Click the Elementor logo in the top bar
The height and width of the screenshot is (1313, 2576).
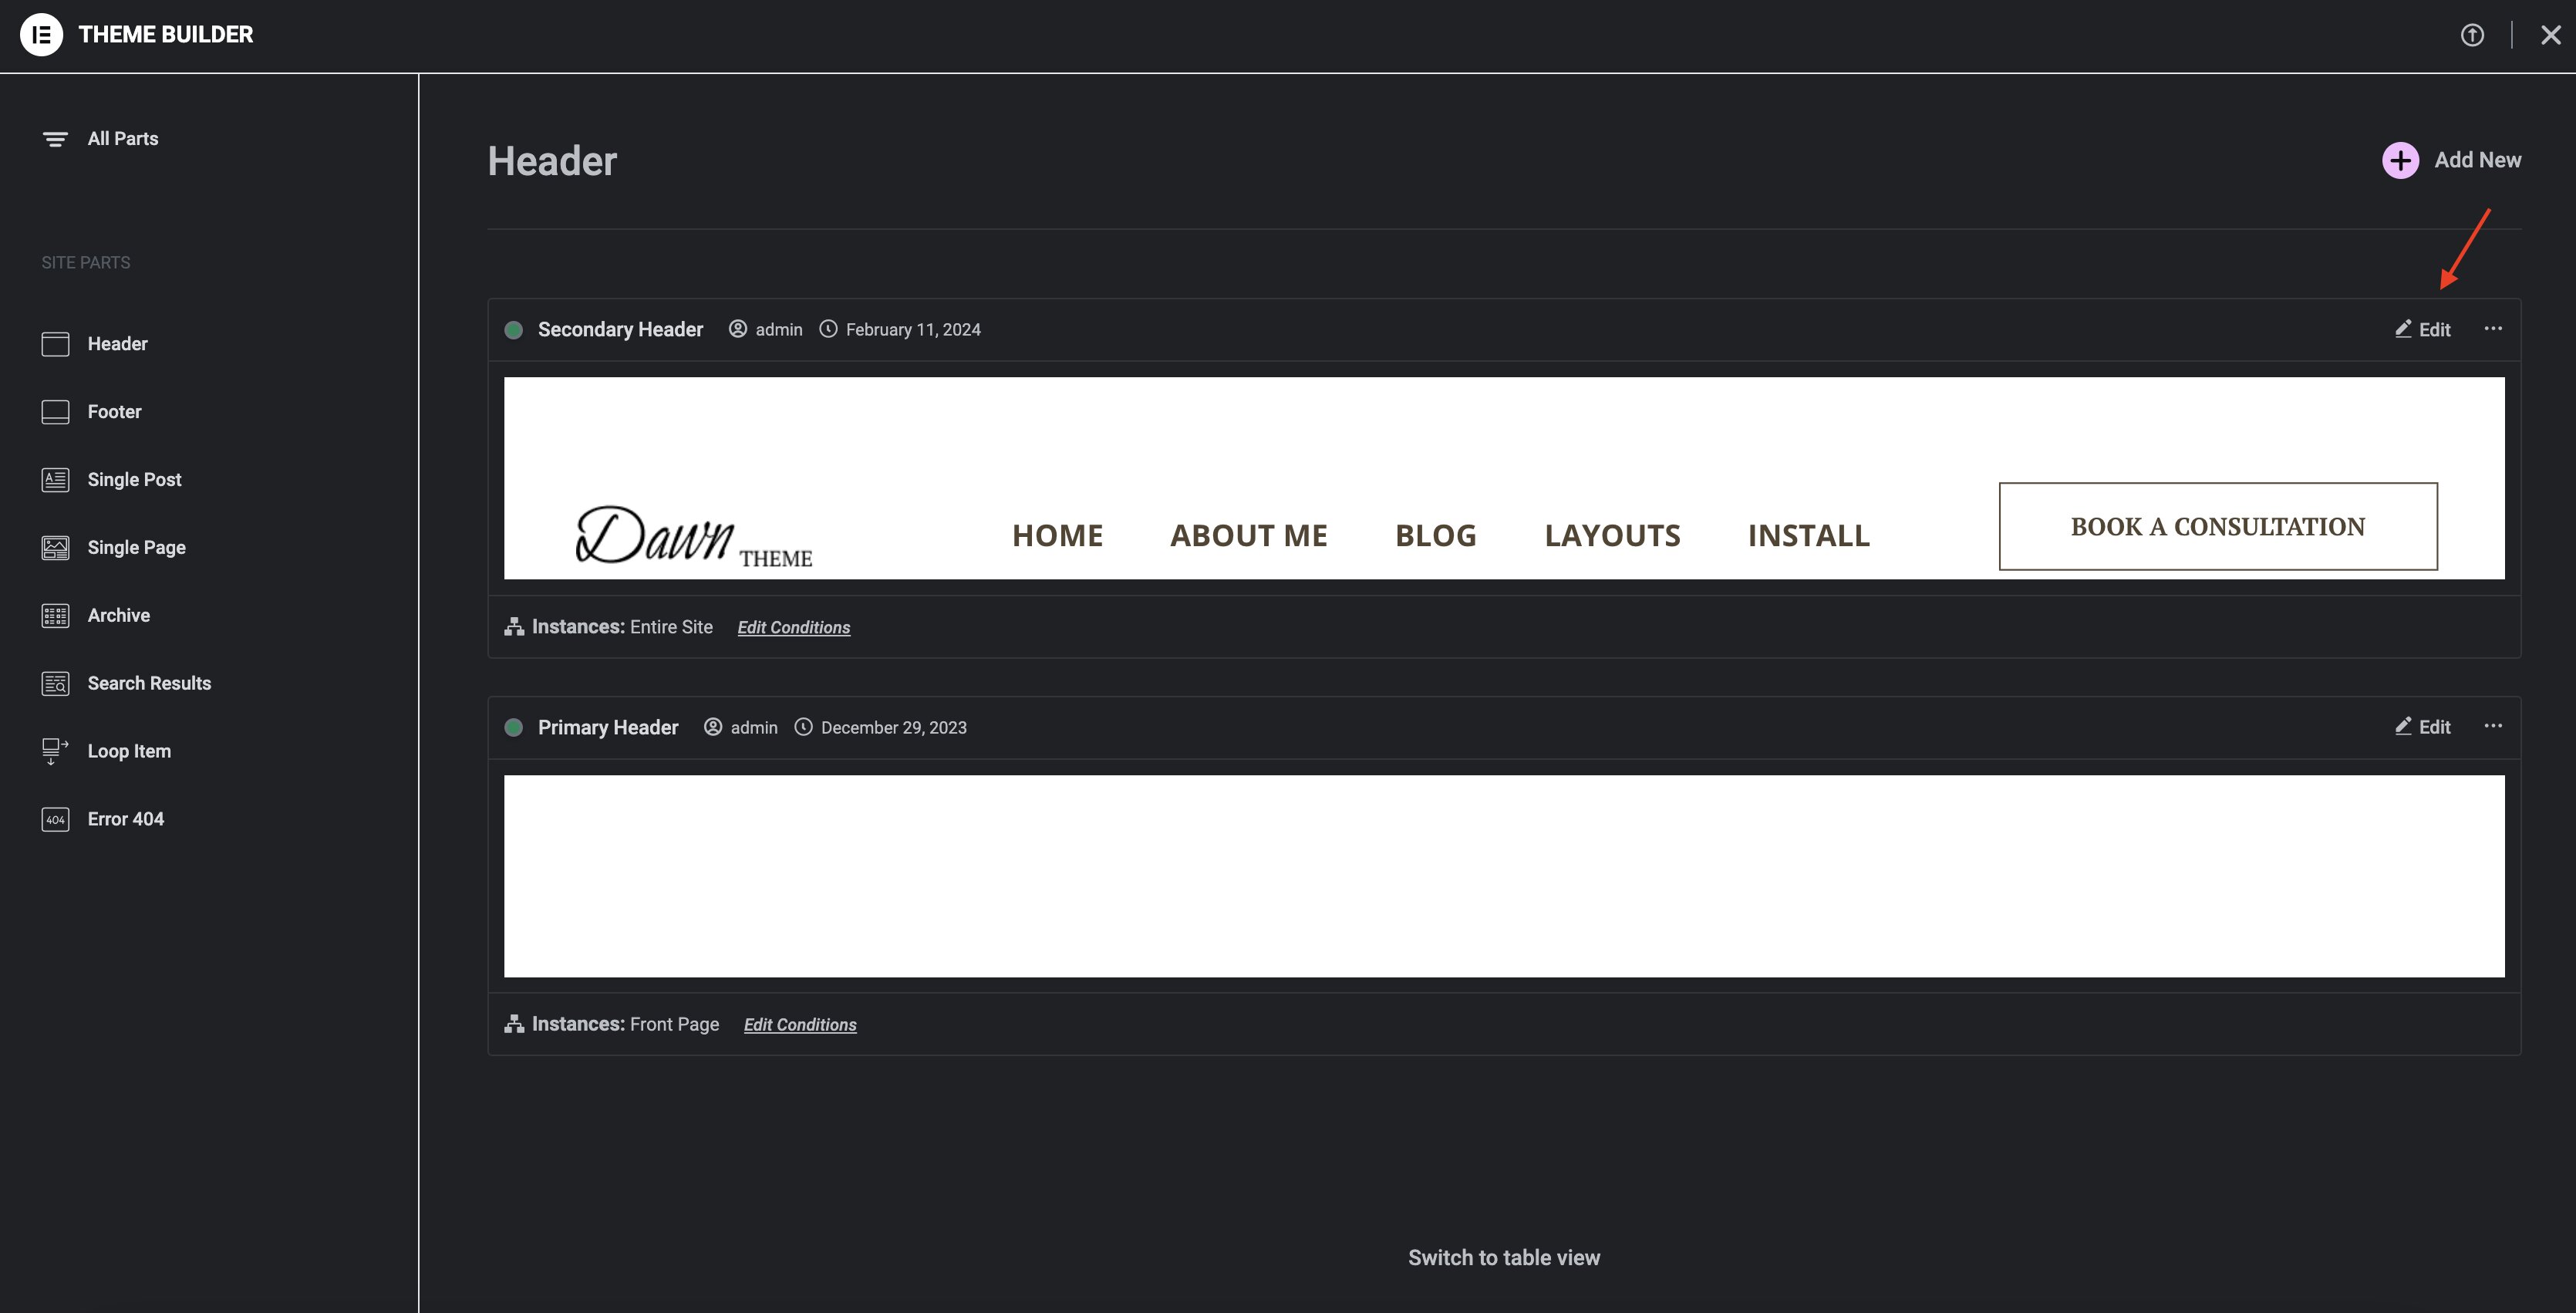pyautogui.click(x=42, y=33)
